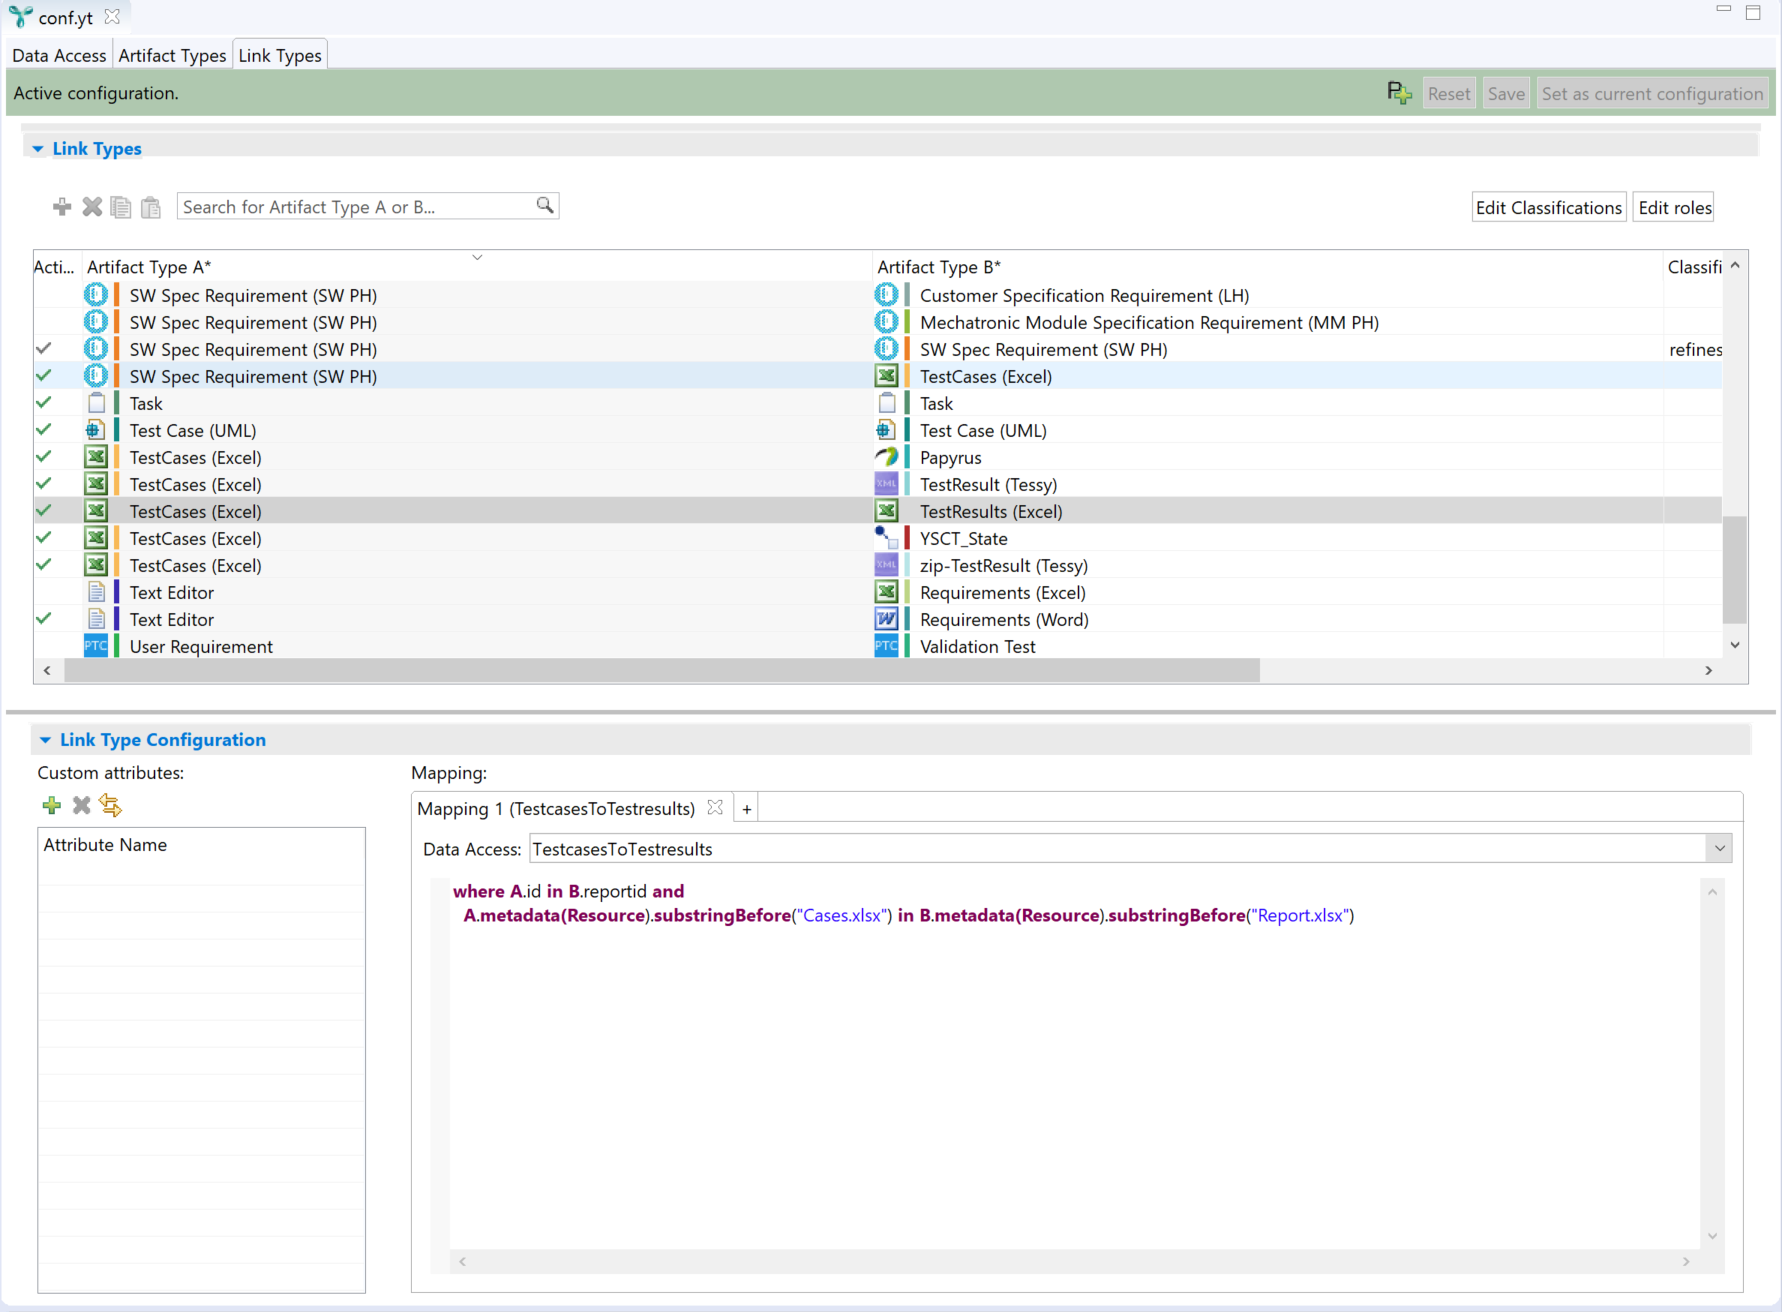Click Set as current configuration button
Screen dimensions: 1782x1312
(x=1652, y=94)
